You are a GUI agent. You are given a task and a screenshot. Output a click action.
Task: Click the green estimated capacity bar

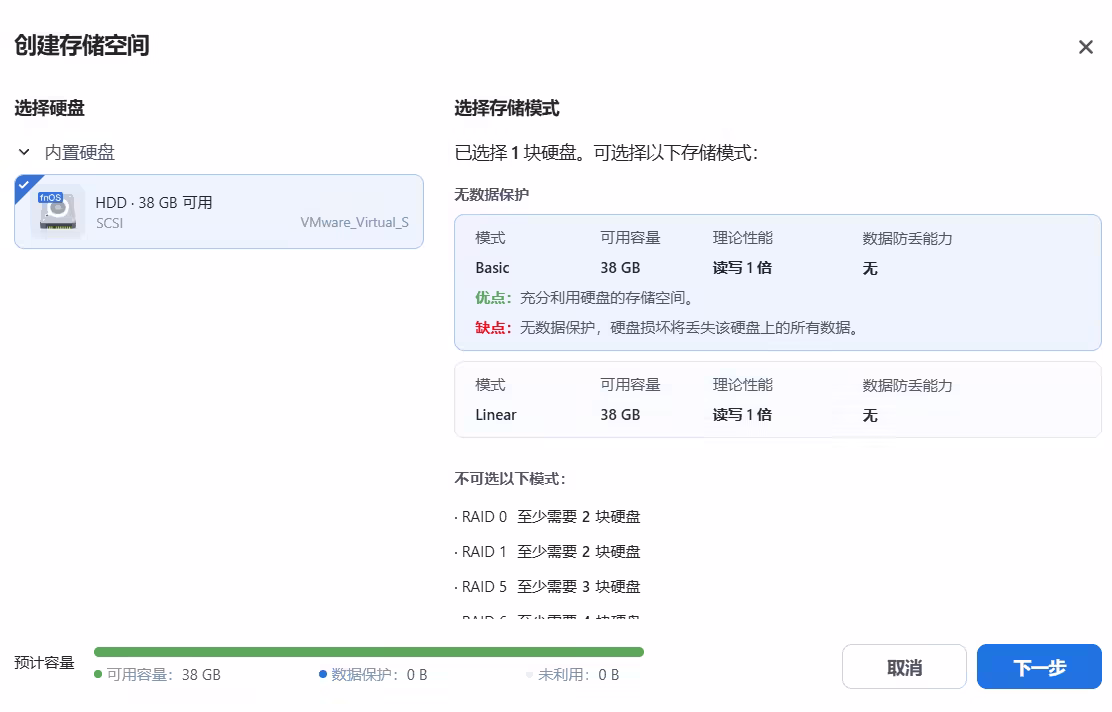click(x=369, y=652)
